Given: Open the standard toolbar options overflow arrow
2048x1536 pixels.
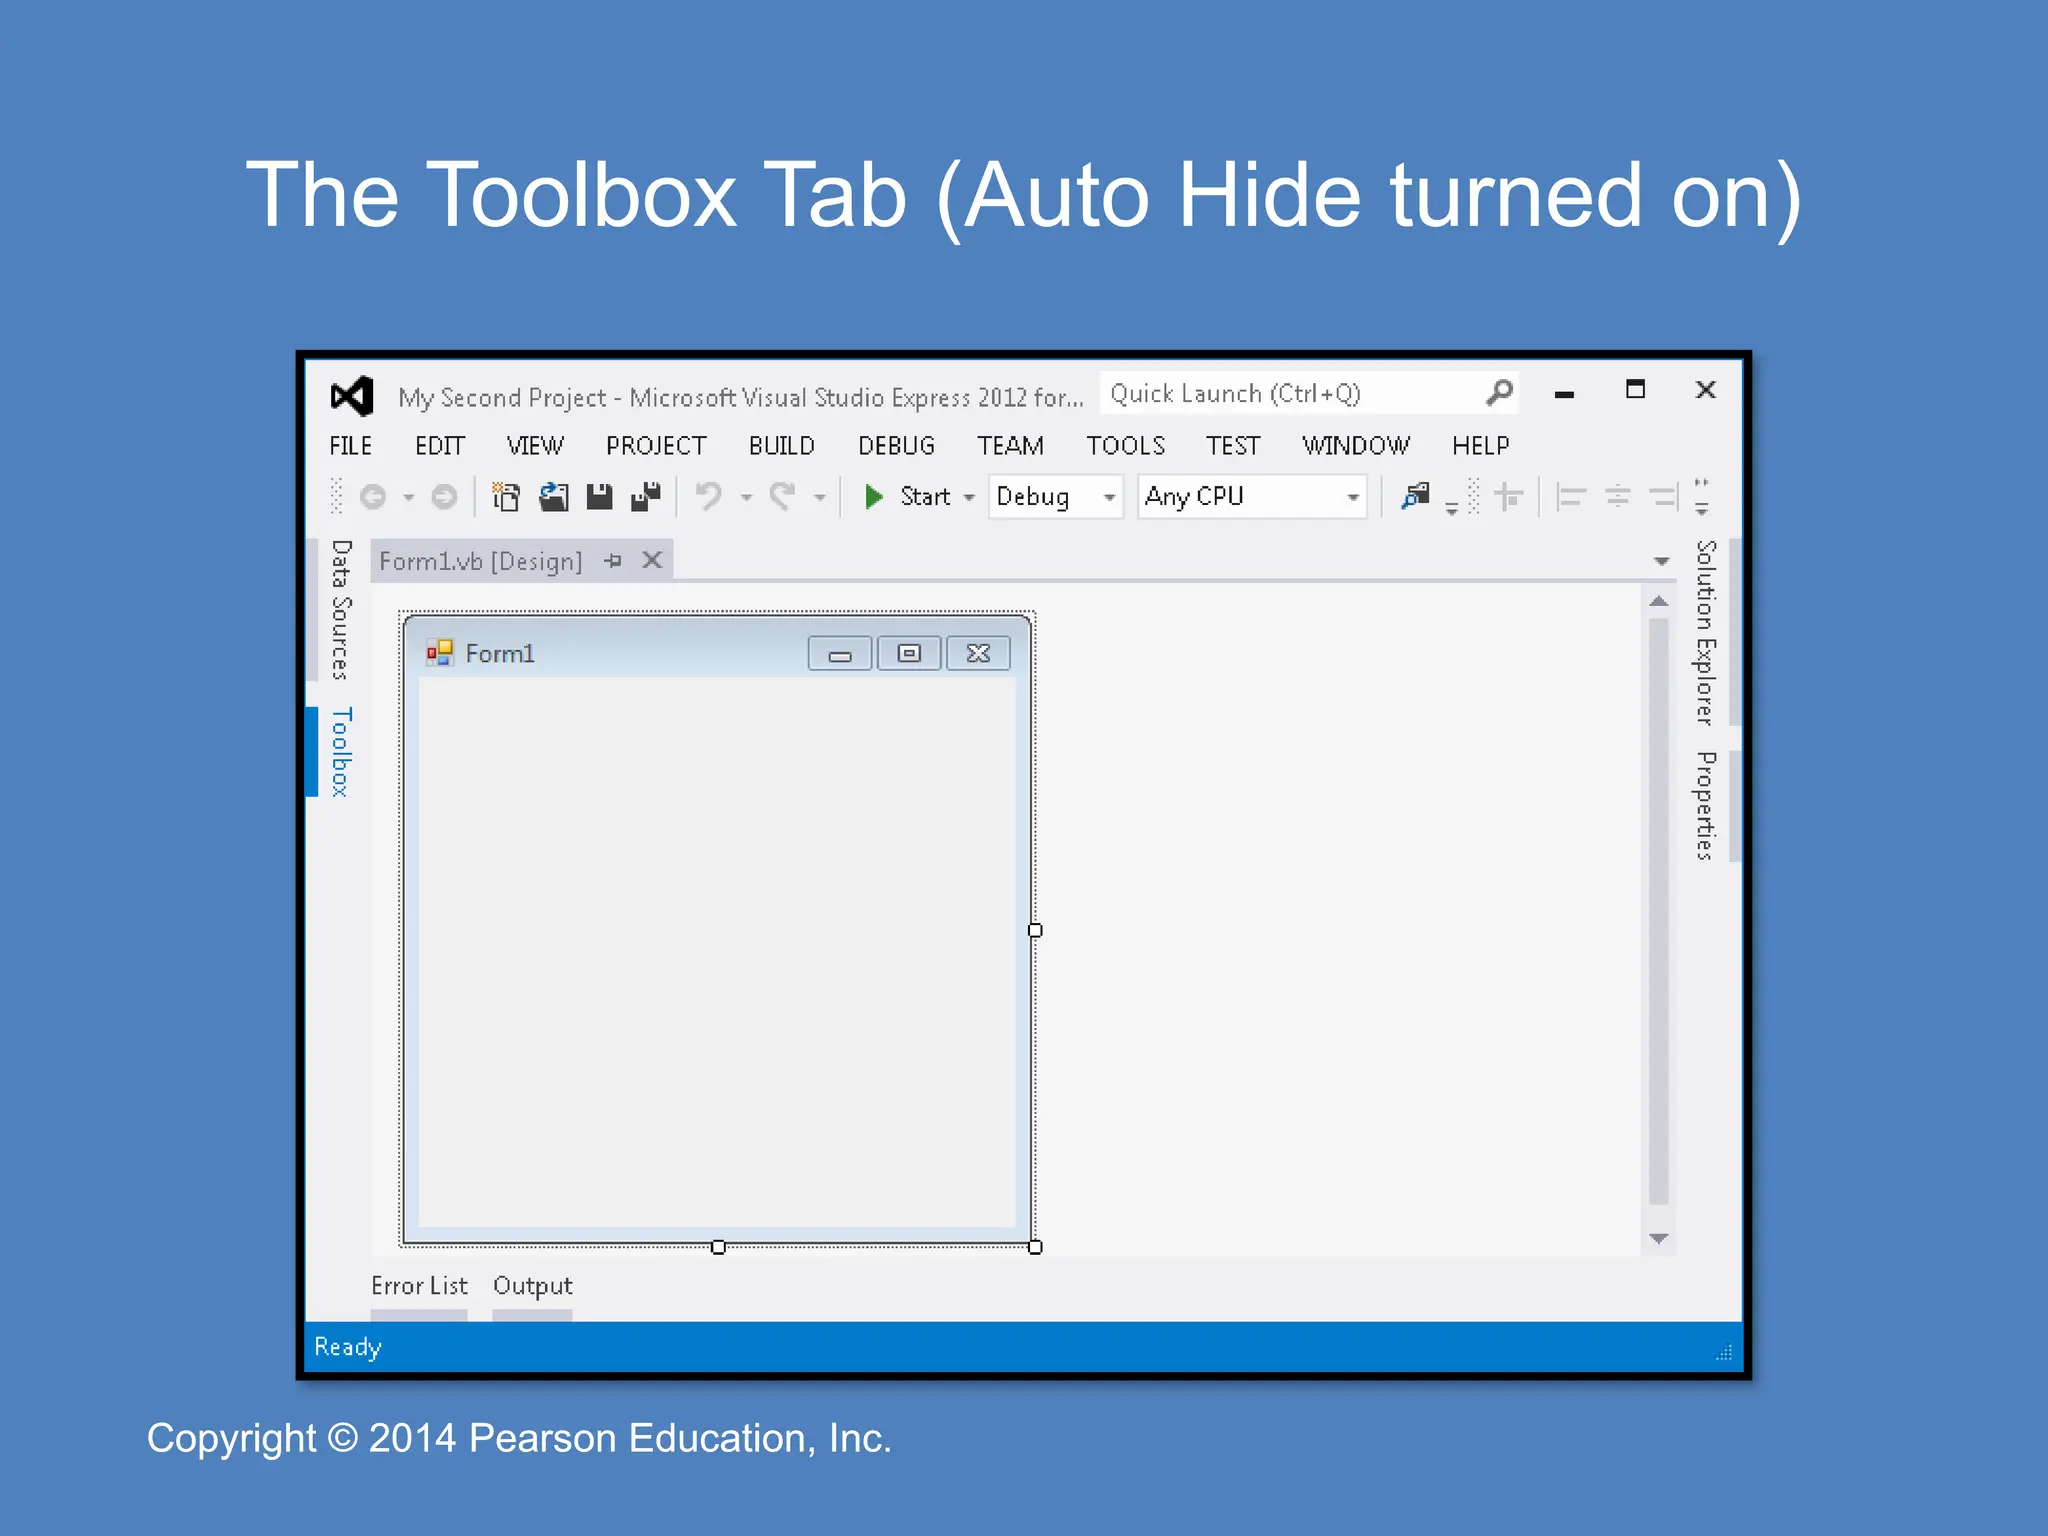Looking at the screenshot, I should tap(1451, 510).
